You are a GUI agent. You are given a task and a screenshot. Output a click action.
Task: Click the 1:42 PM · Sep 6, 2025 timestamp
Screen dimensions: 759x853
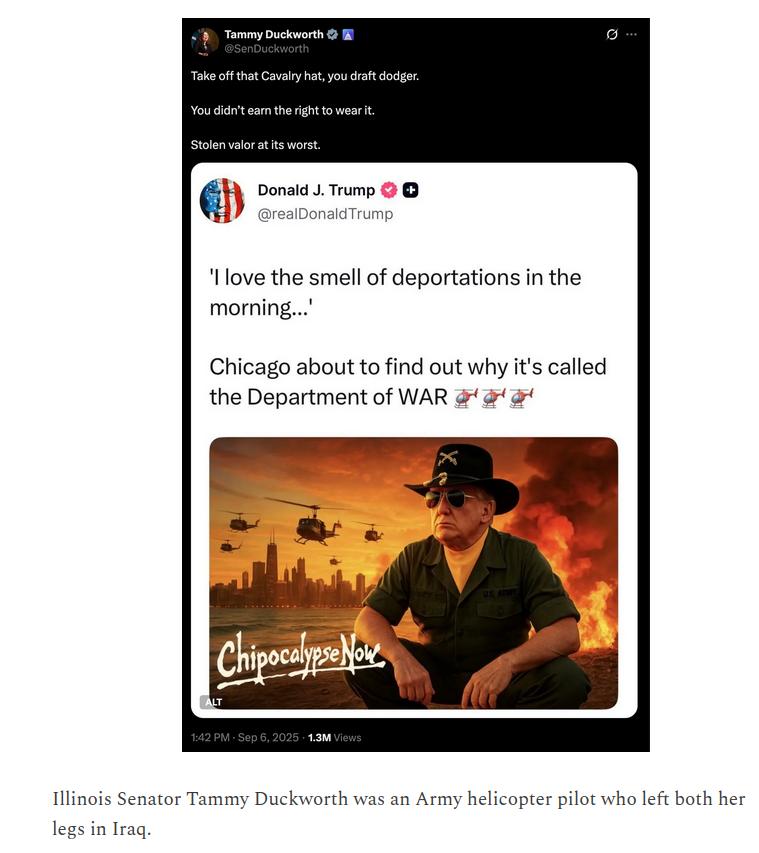pyautogui.click(x=245, y=738)
